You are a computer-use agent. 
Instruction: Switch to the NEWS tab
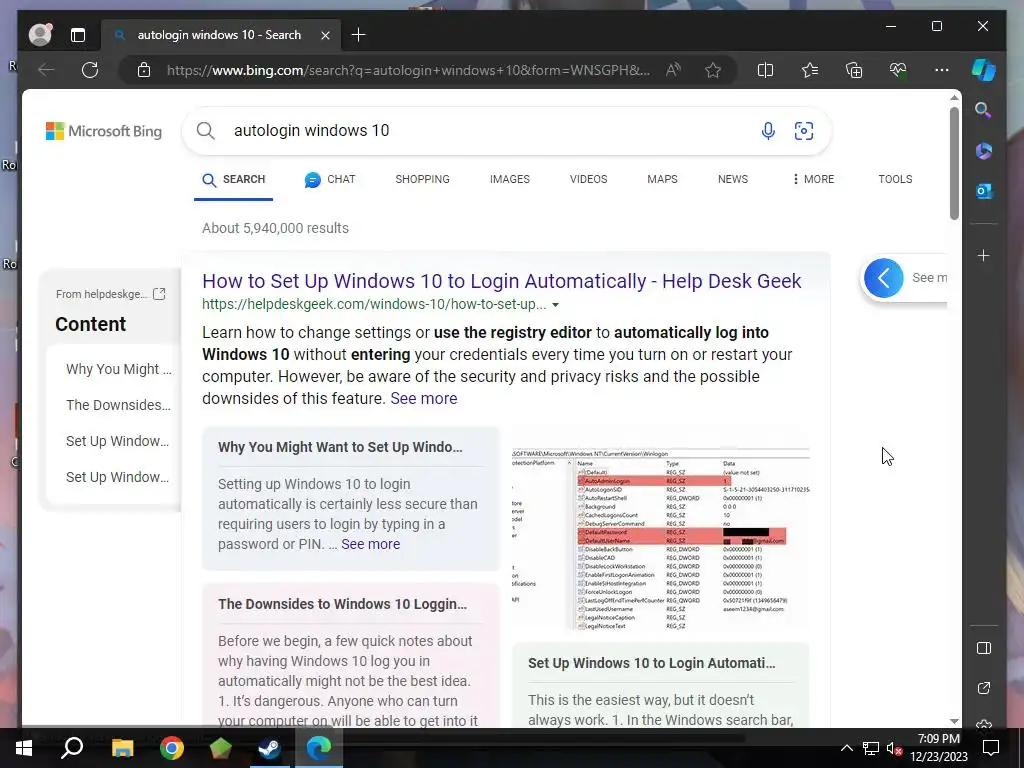coord(733,179)
